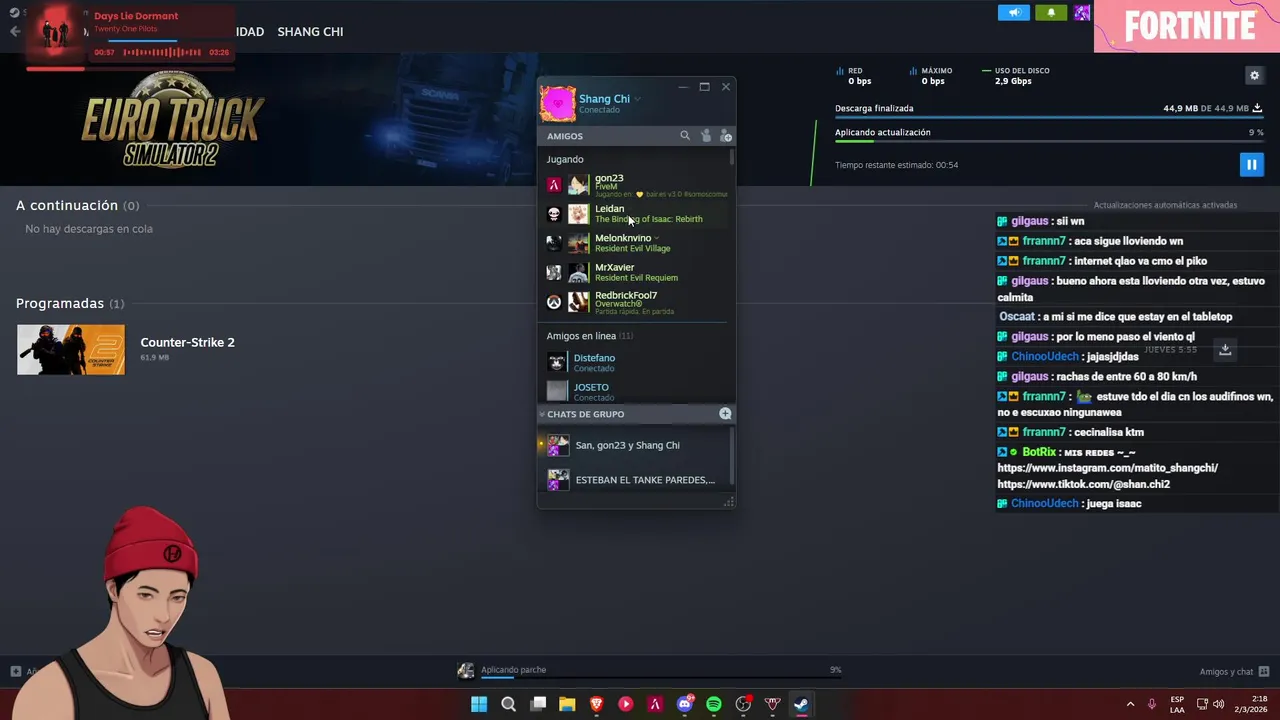Open Melonknvino's friend options arrow
Image resolution: width=1280 pixels, height=720 pixels.
point(656,238)
